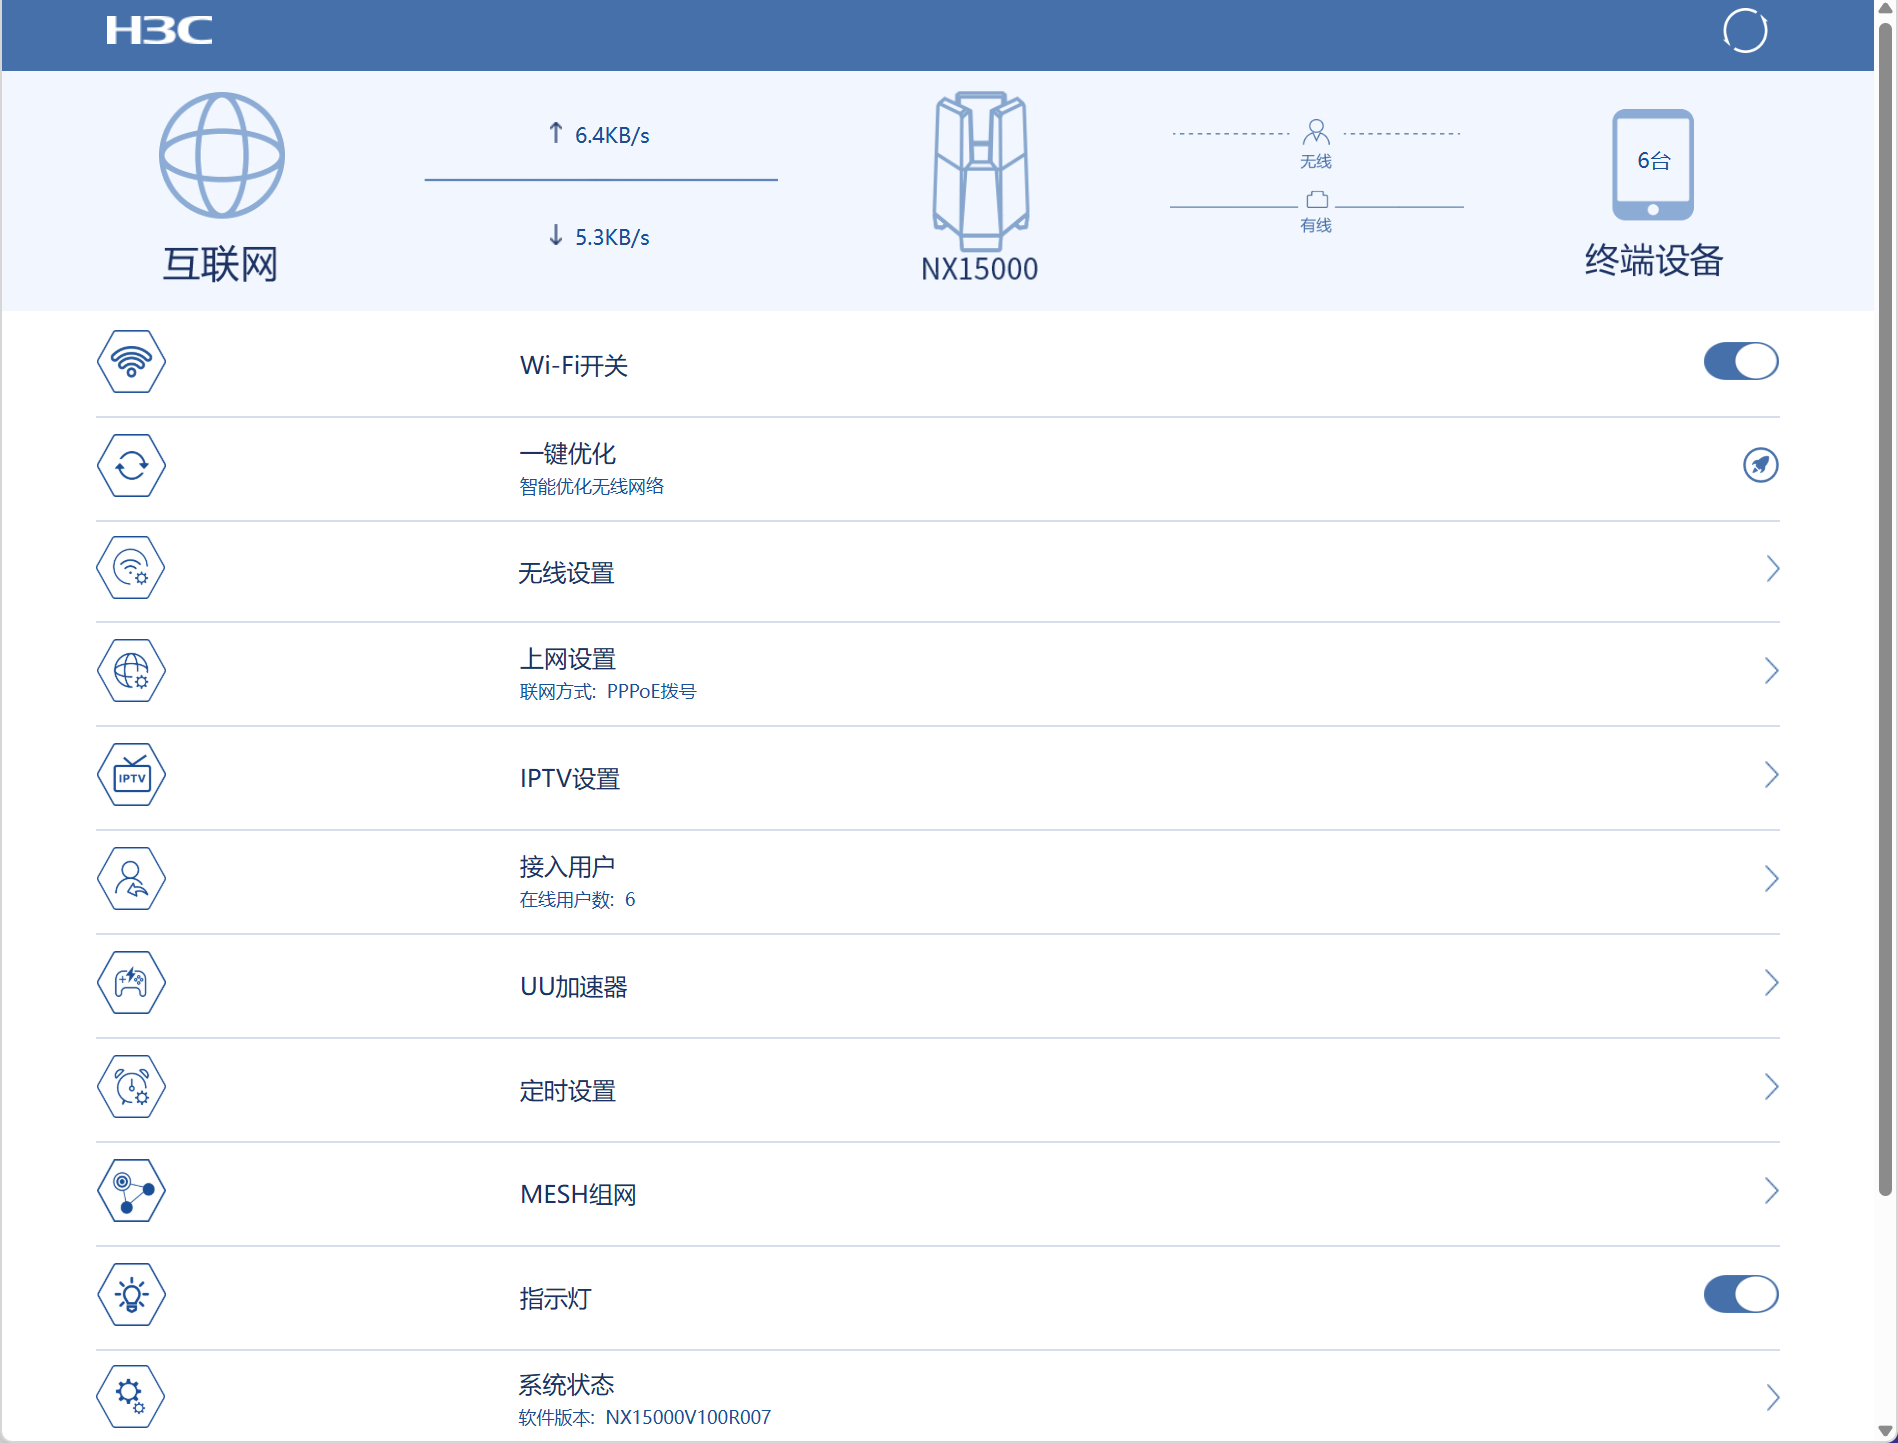The width and height of the screenshot is (1898, 1443).
Task: Click the 有线 label under wired icon
Action: point(1316,225)
